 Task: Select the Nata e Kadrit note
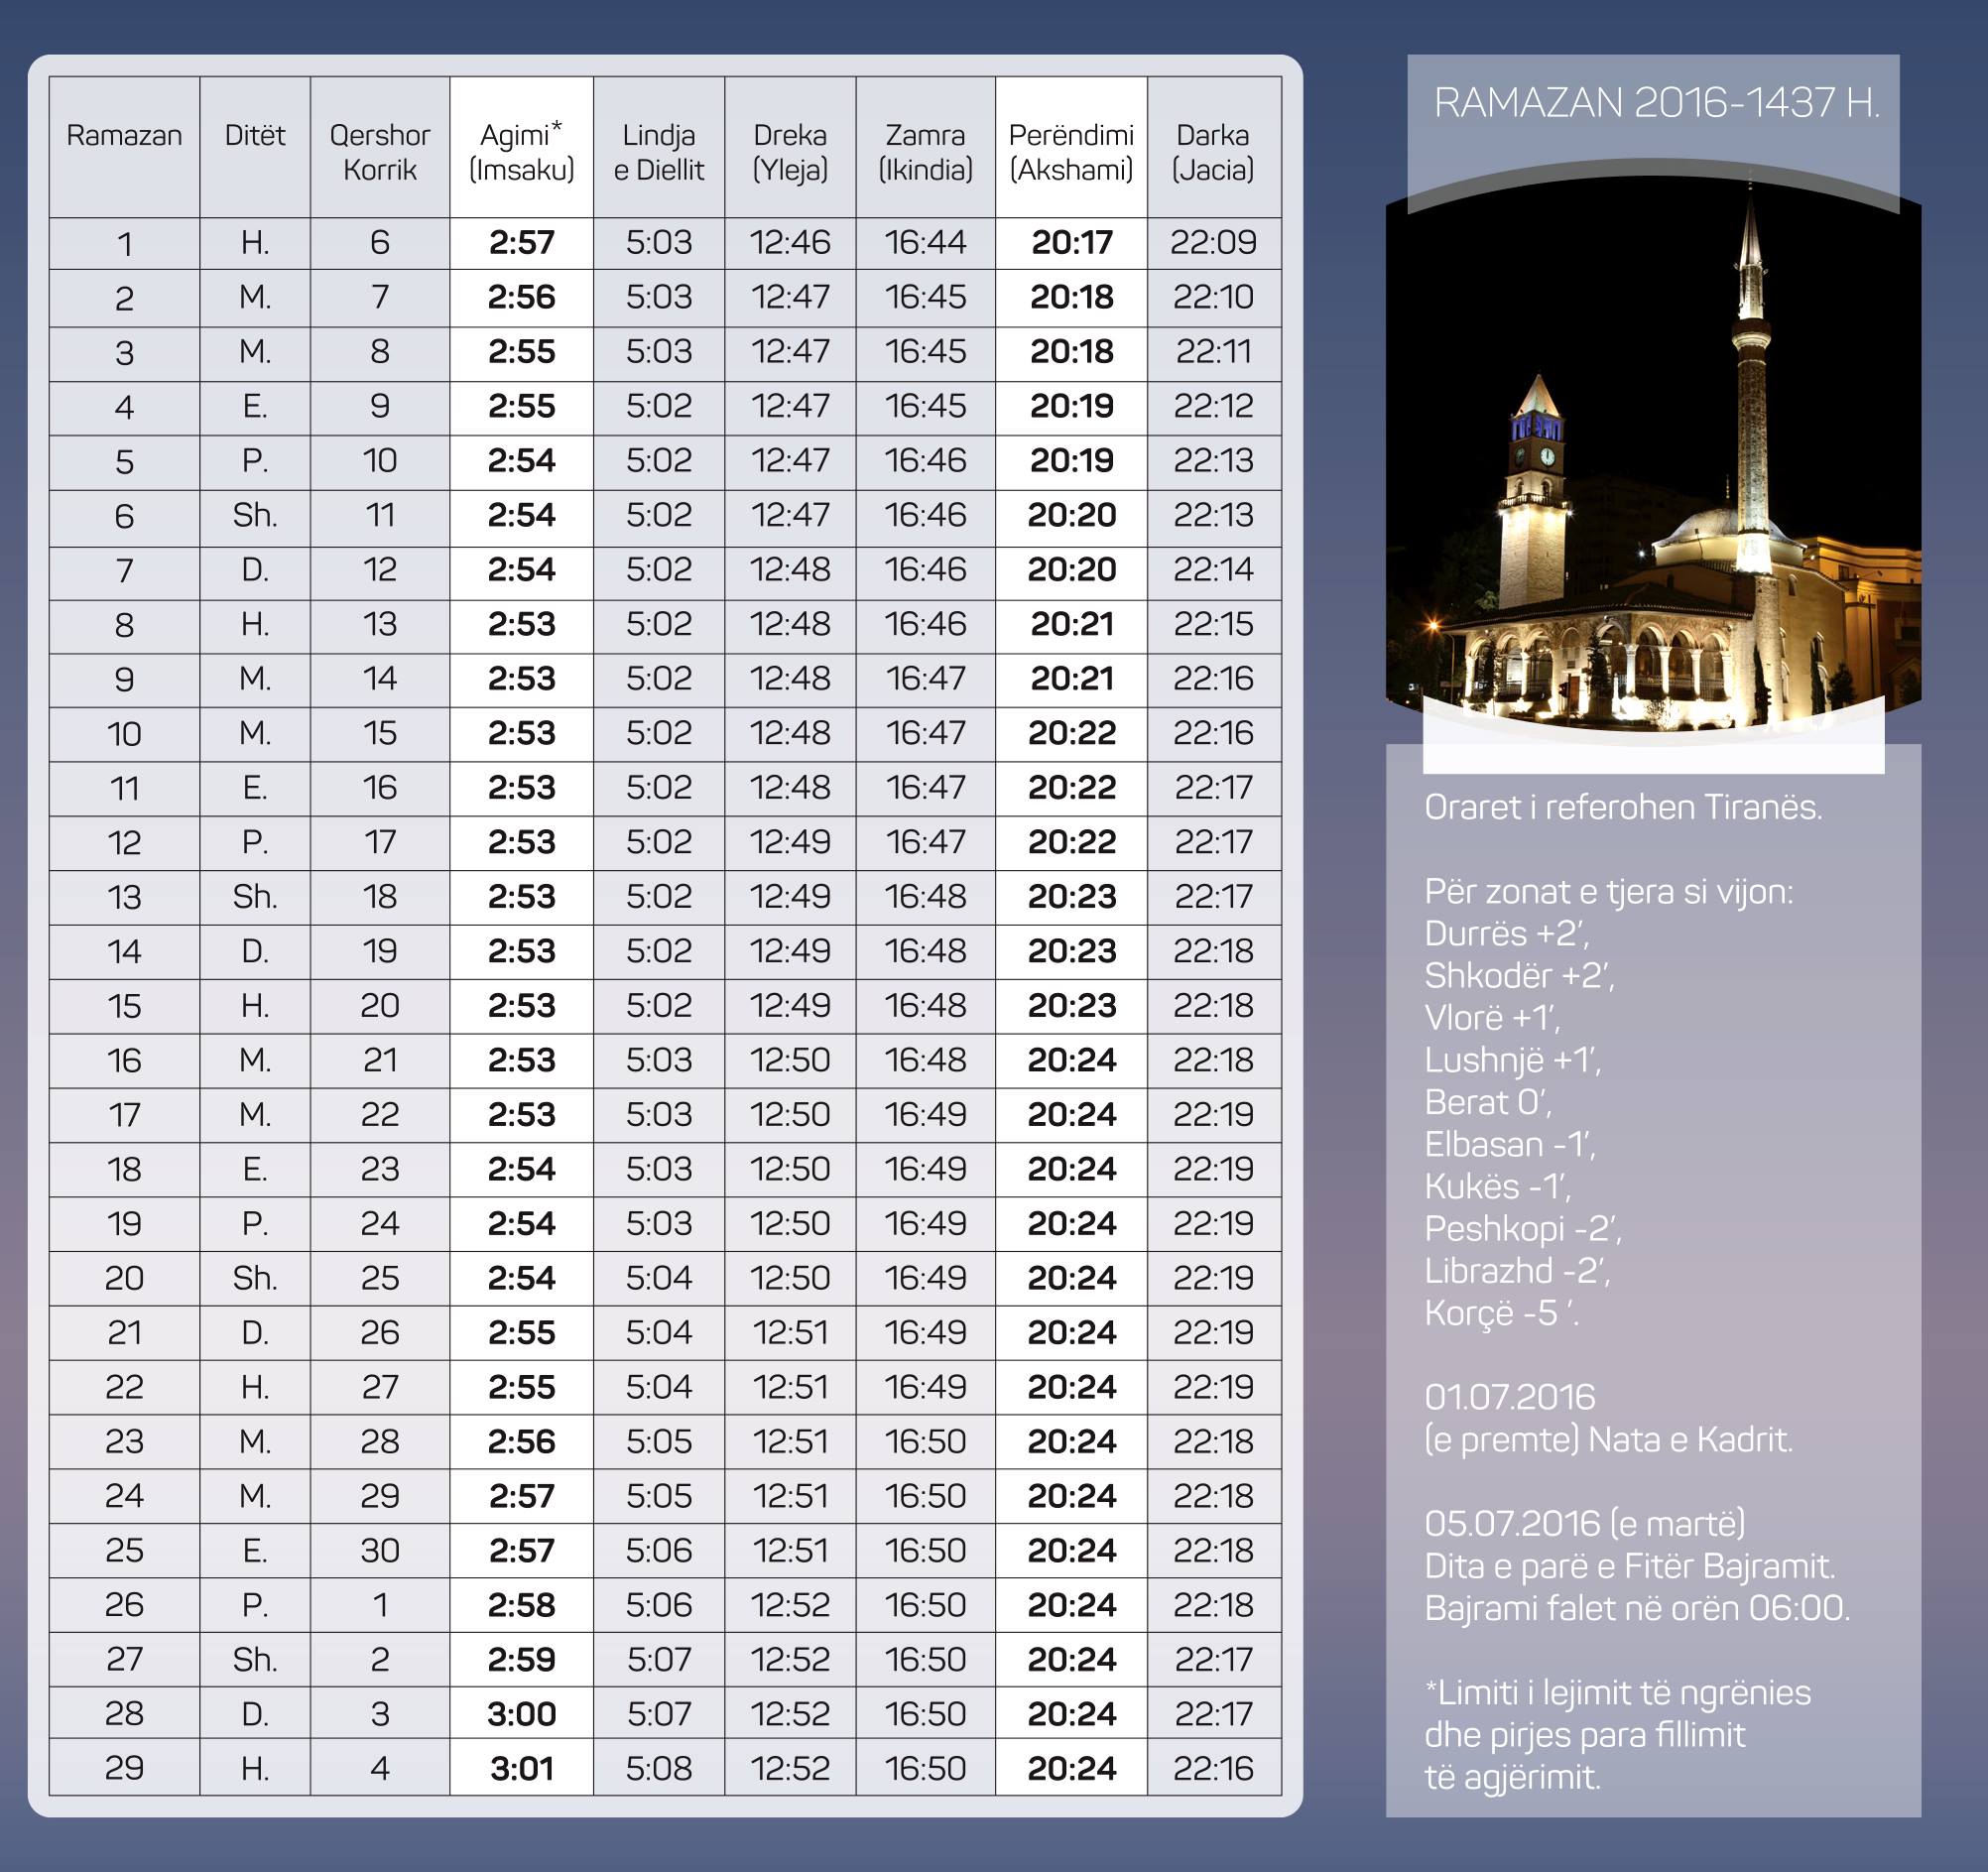coord(1608,1439)
